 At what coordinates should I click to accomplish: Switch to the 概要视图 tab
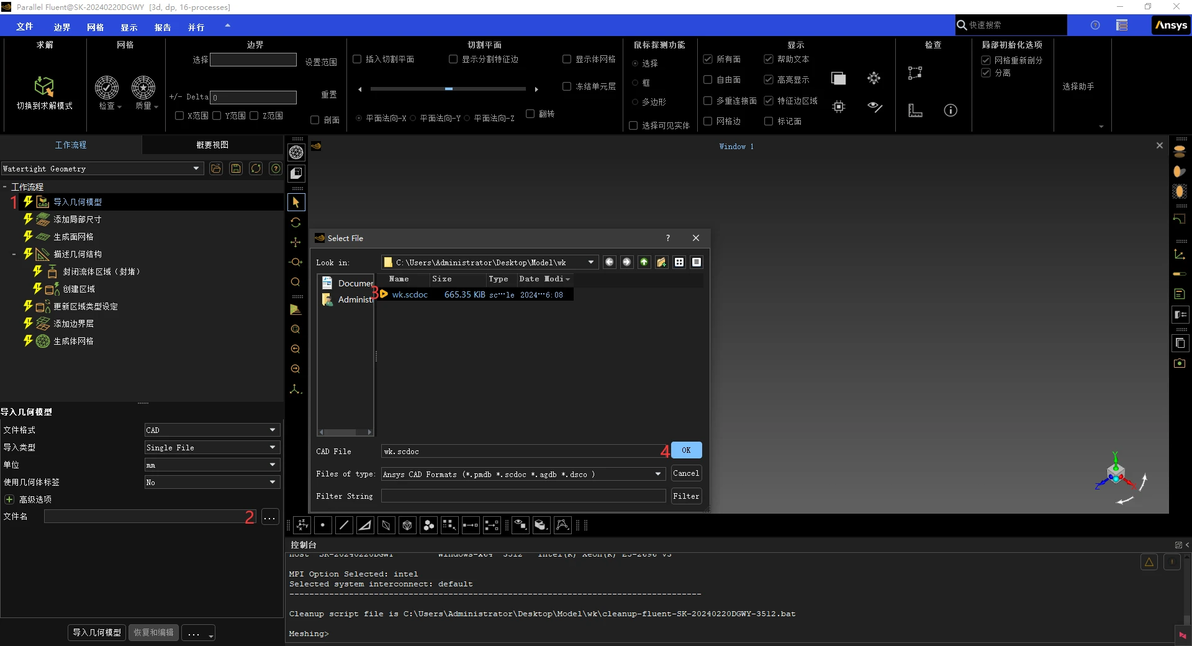[212, 144]
